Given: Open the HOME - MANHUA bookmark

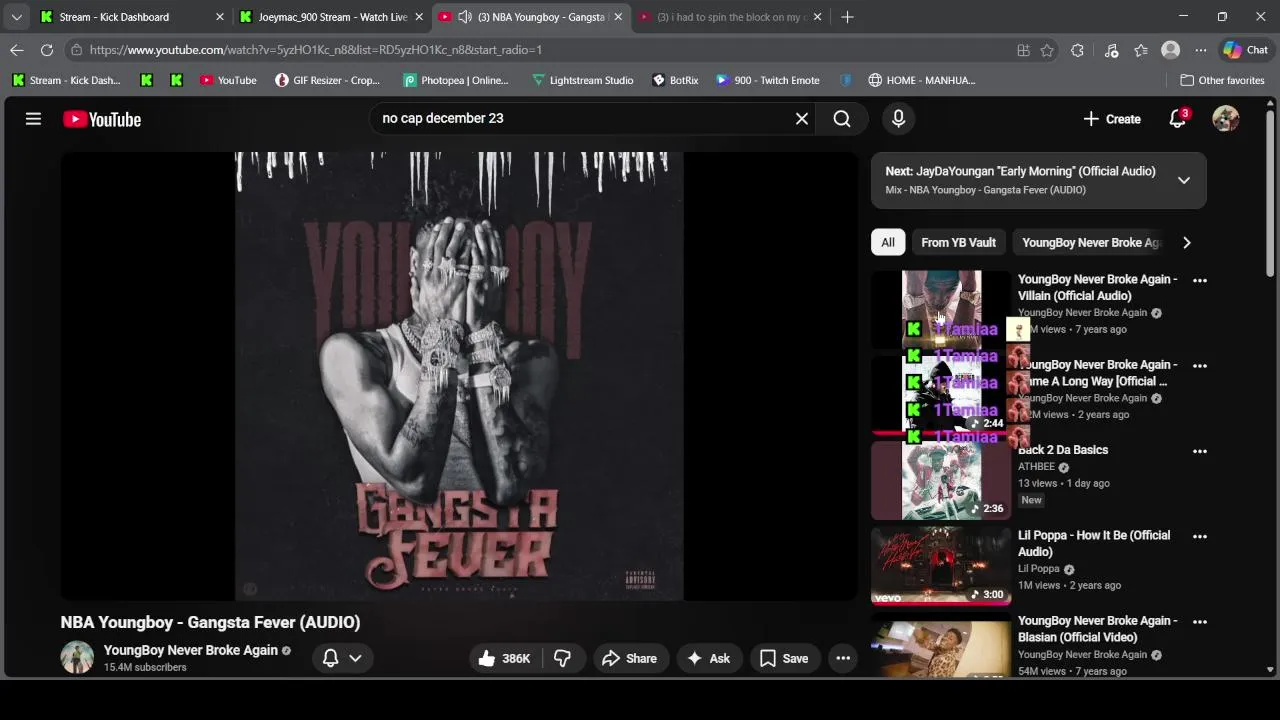Looking at the screenshot, I should click(922, 80).
